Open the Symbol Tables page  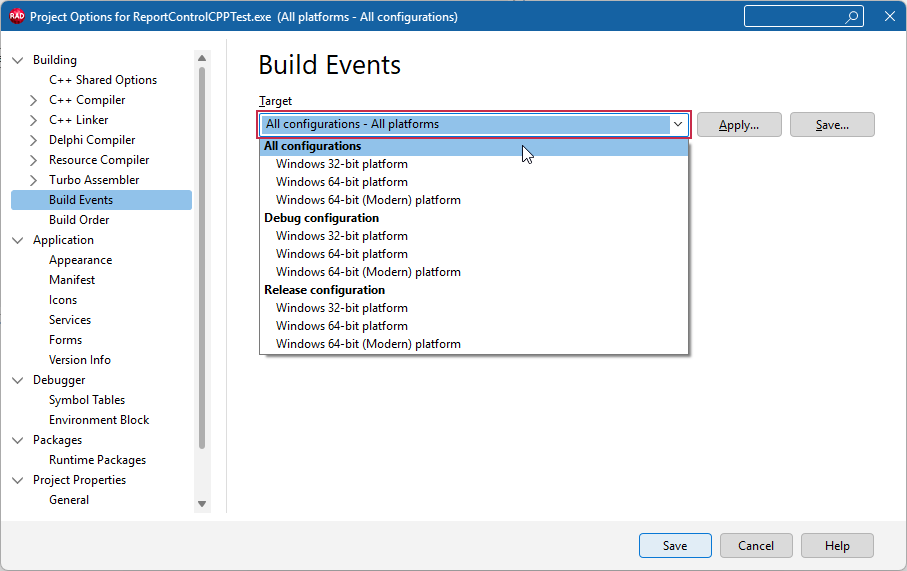(x=87, y=400)
